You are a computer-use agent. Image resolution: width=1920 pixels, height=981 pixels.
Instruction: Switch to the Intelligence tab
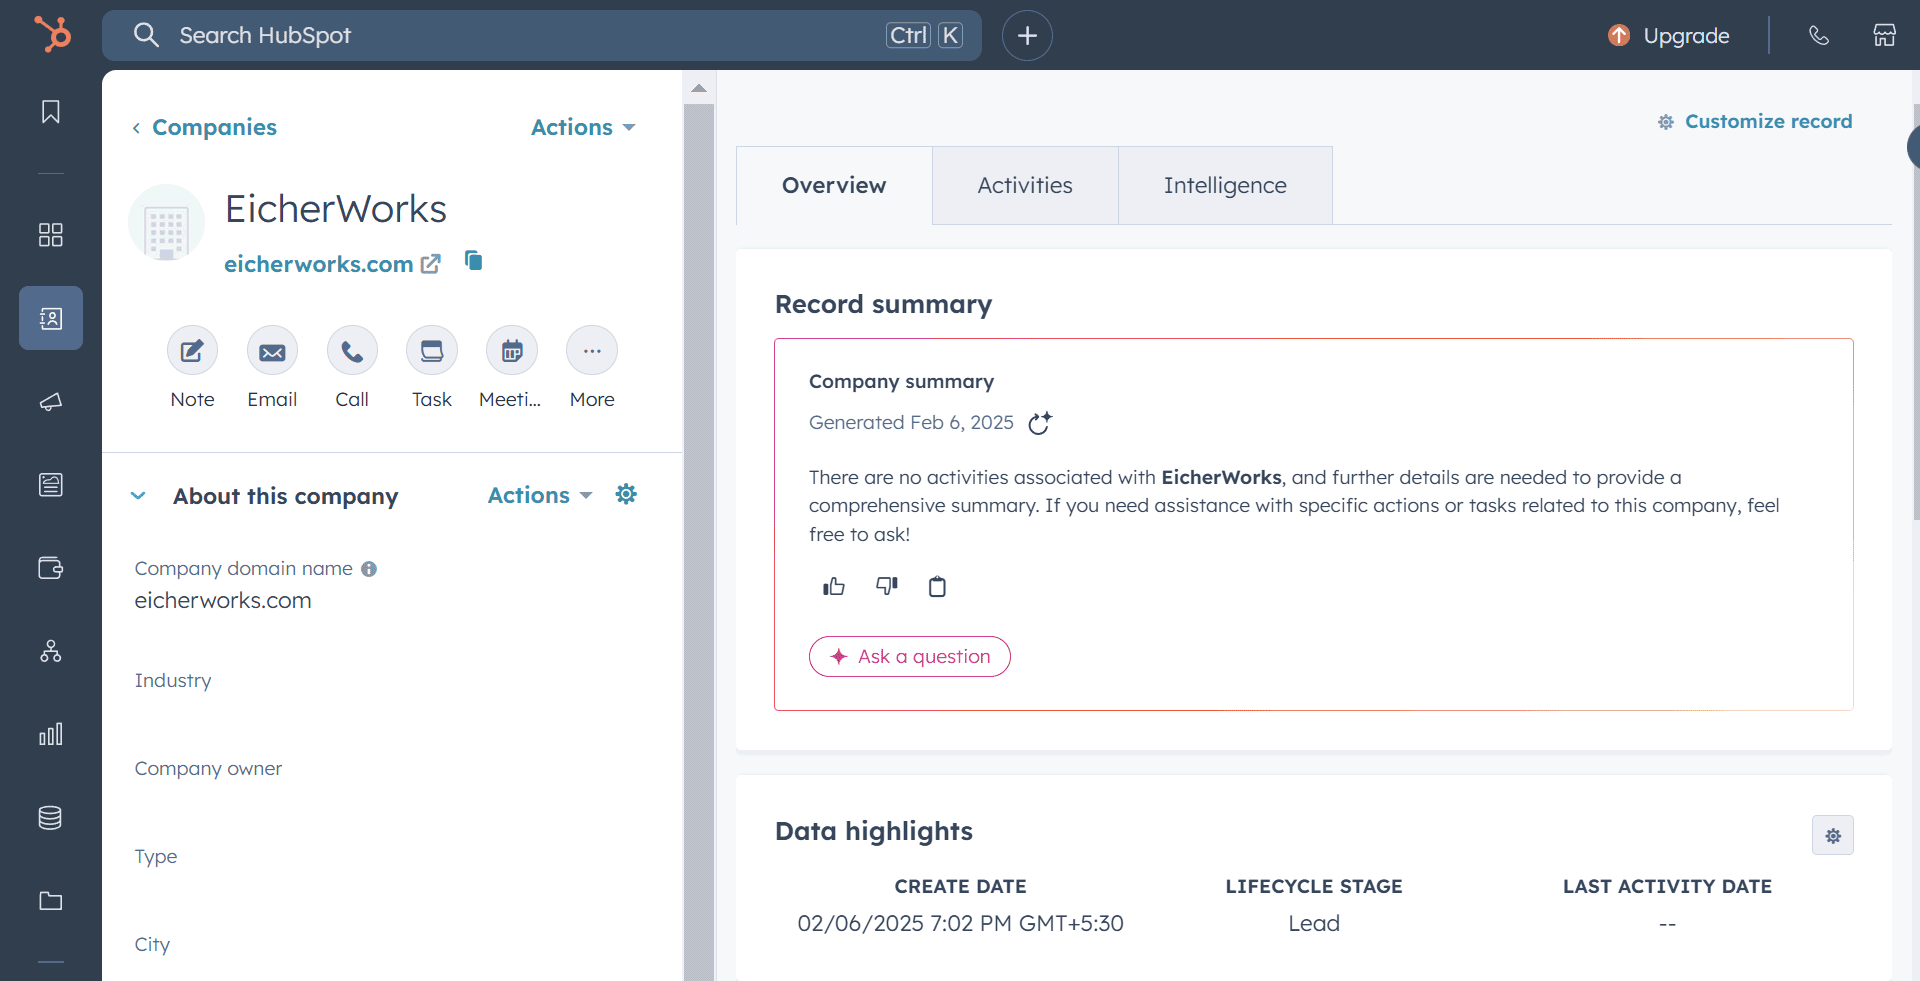click(x=1225, y=185)
